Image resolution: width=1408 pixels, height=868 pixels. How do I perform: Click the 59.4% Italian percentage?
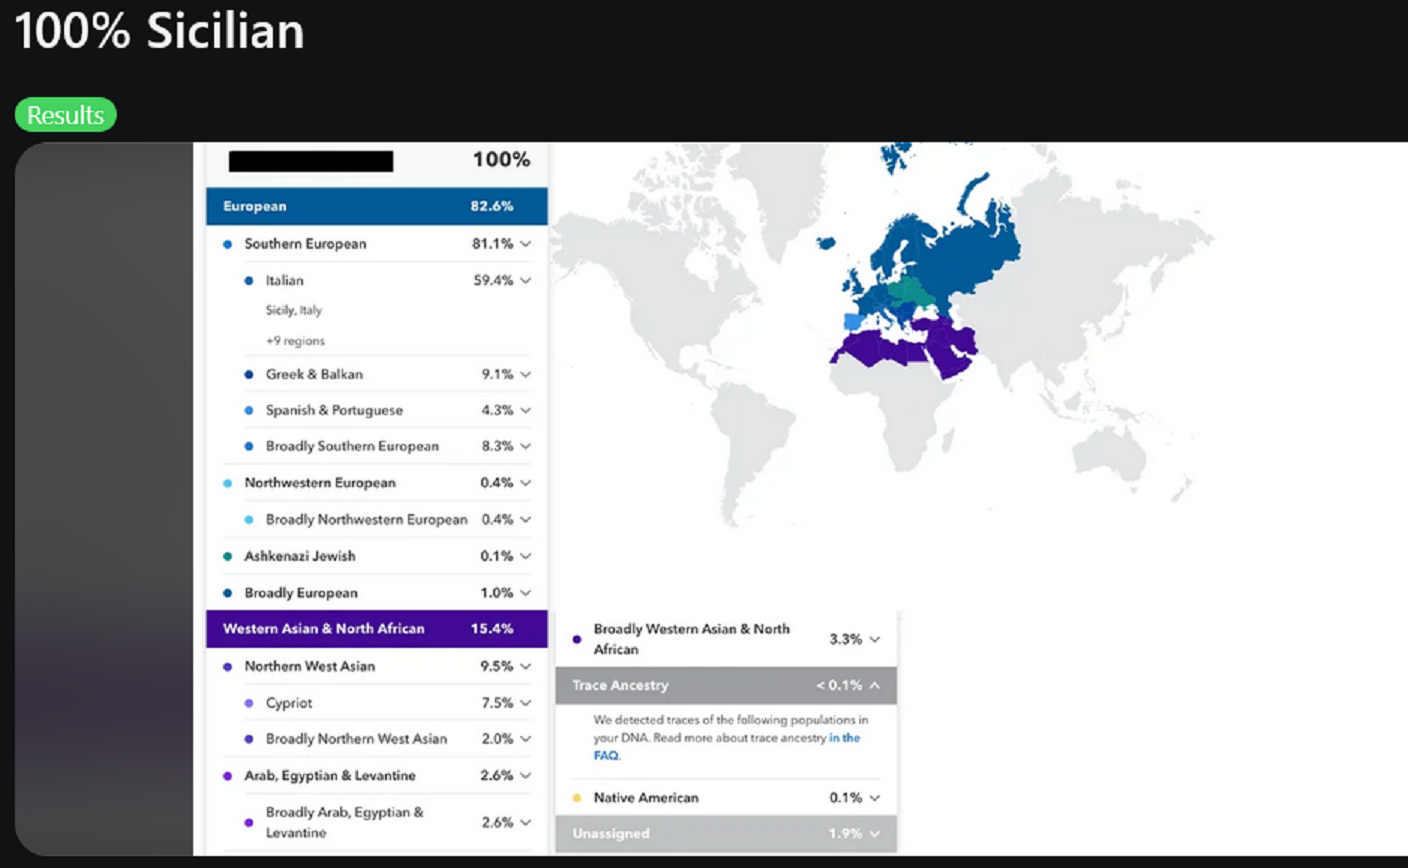tap(493, 281)
